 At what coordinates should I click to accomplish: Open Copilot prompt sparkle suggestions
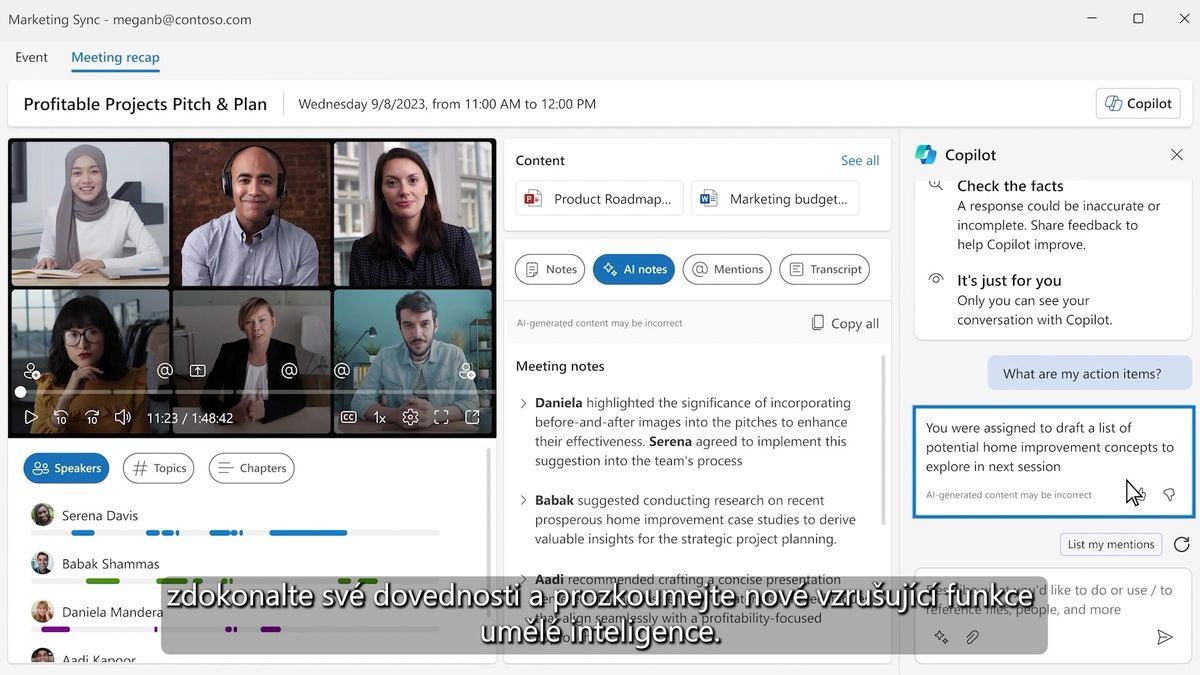point(941,637)
